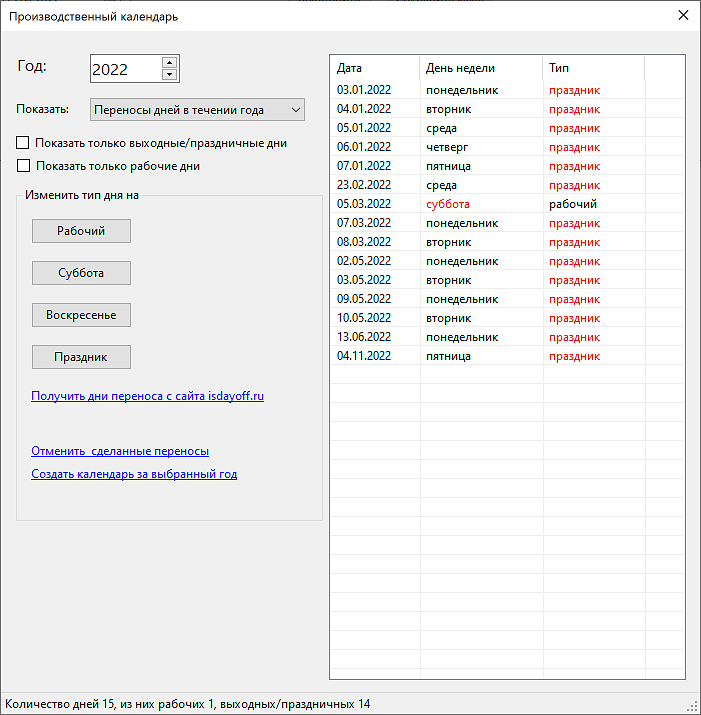The width and height of the screenshot is (701, 715).
Task: Click the year input field showing 2022
Action: coord(126,69)
